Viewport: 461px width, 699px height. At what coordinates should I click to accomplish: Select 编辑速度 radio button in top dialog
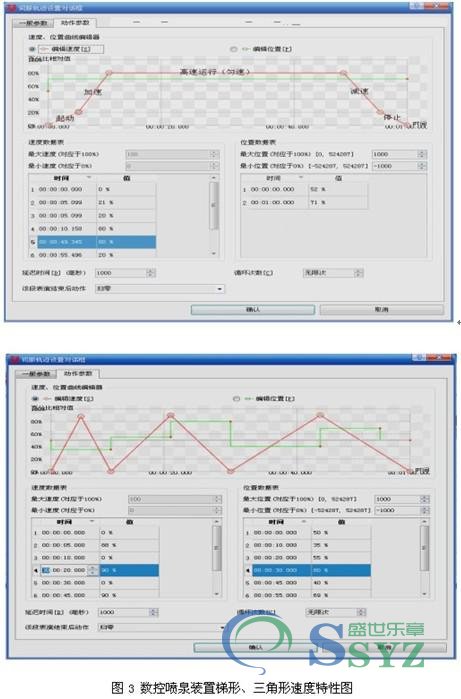pos(32,49)
